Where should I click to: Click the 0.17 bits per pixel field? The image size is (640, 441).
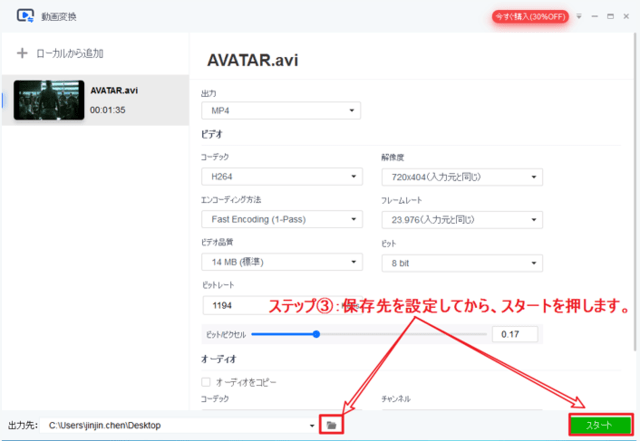click(514, 334)
